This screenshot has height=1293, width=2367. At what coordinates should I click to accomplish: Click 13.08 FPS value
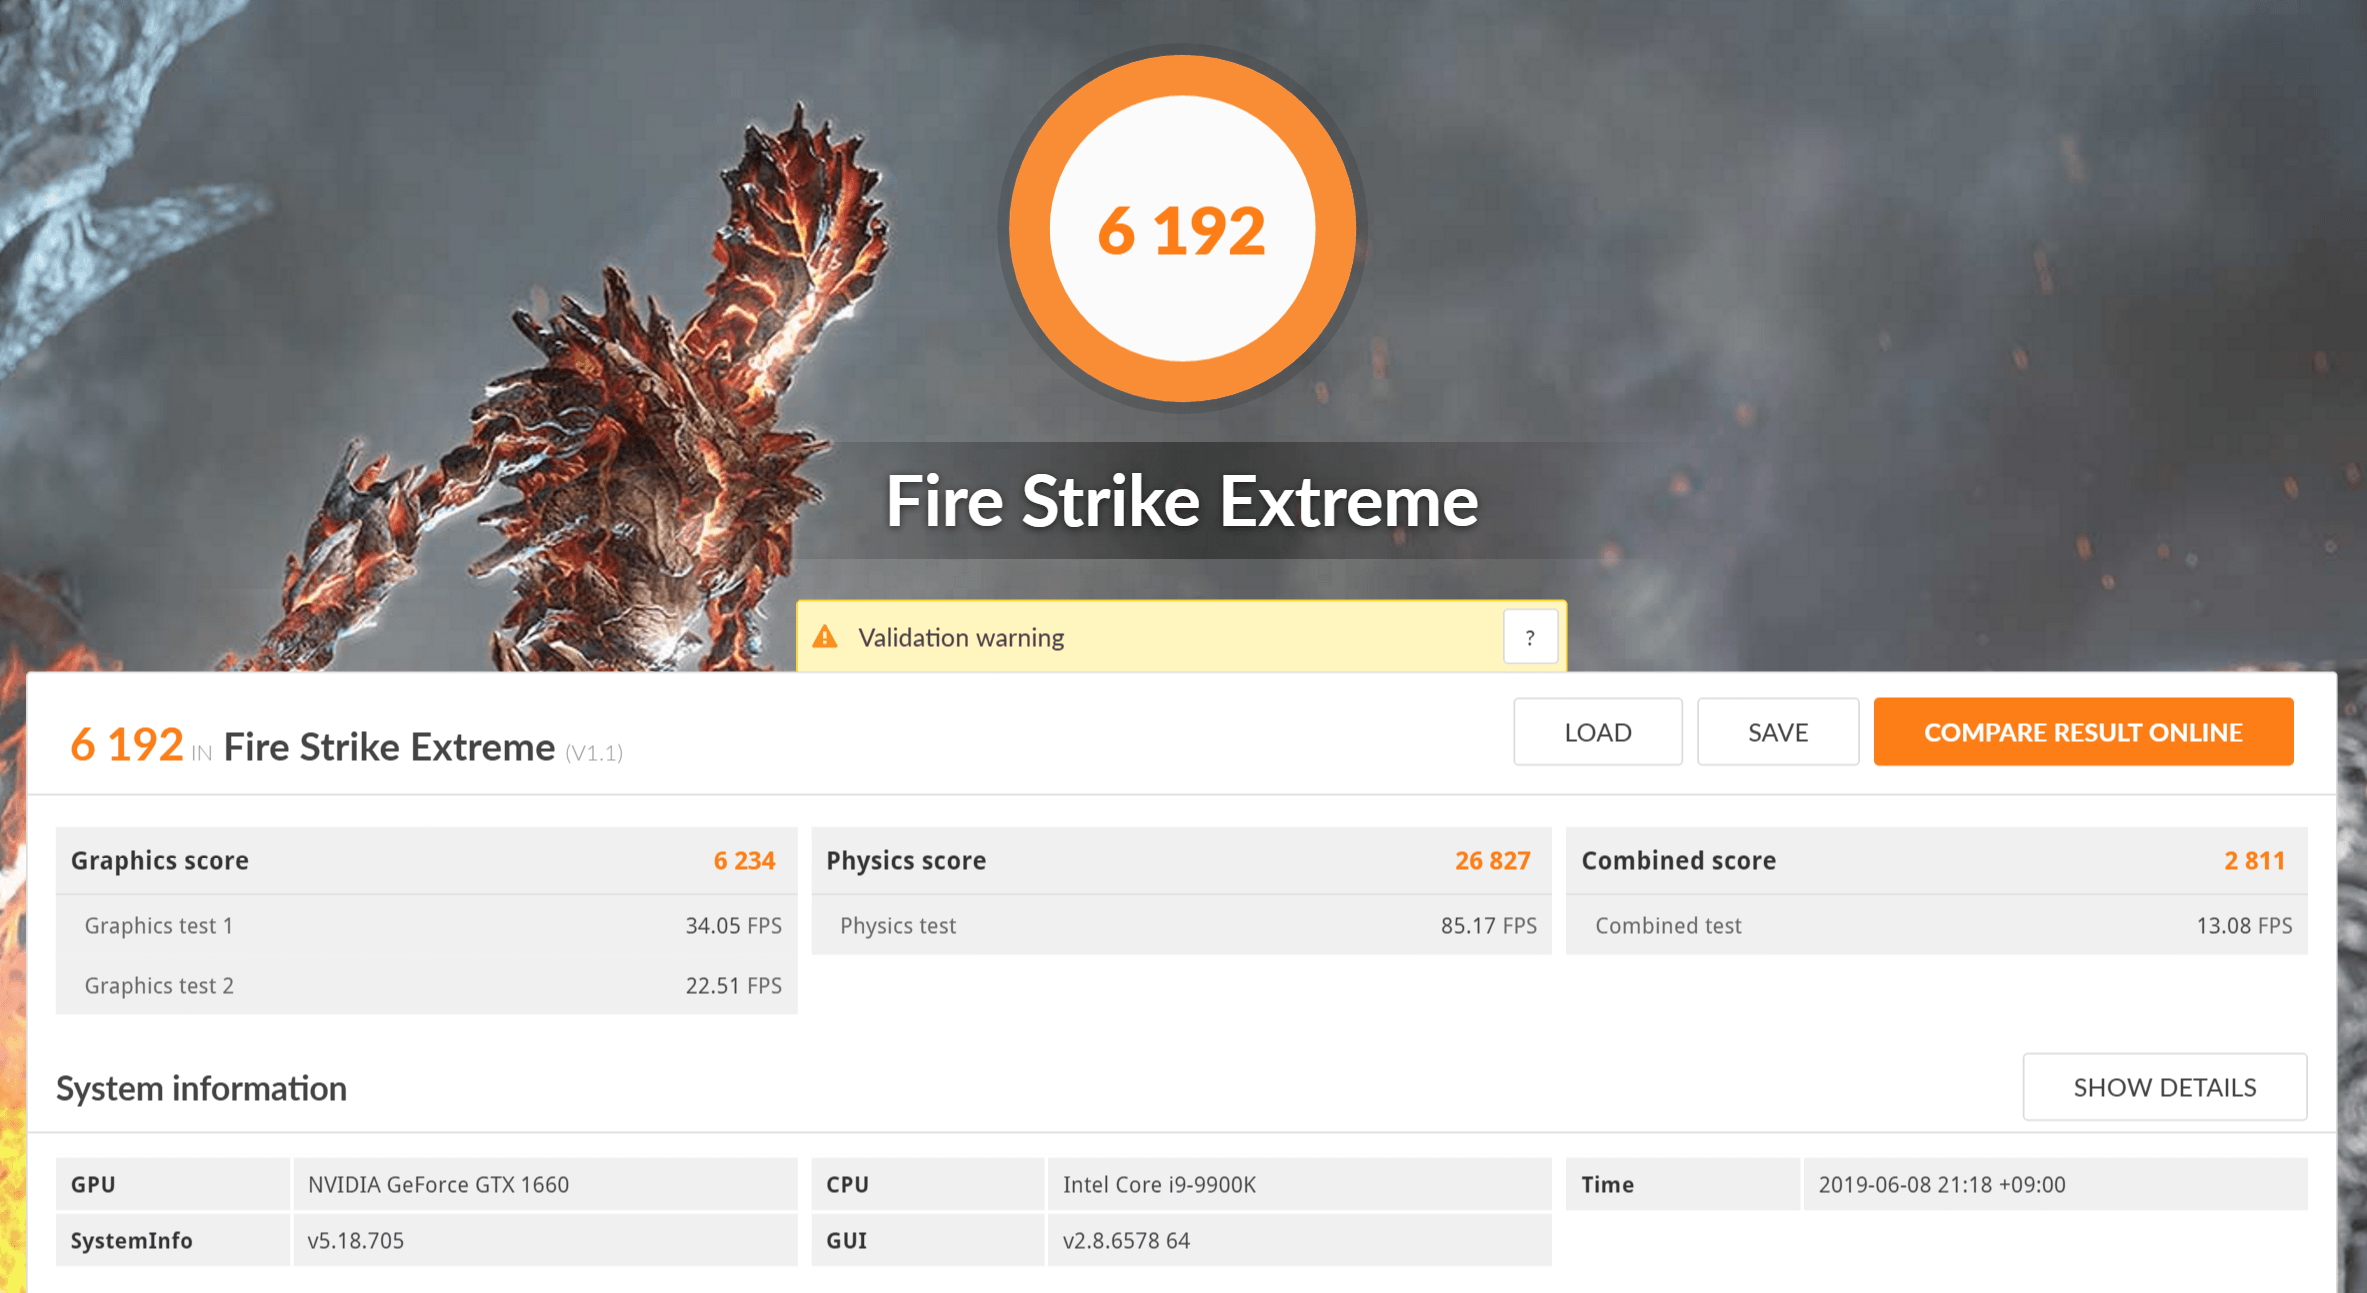(2244, 926)
